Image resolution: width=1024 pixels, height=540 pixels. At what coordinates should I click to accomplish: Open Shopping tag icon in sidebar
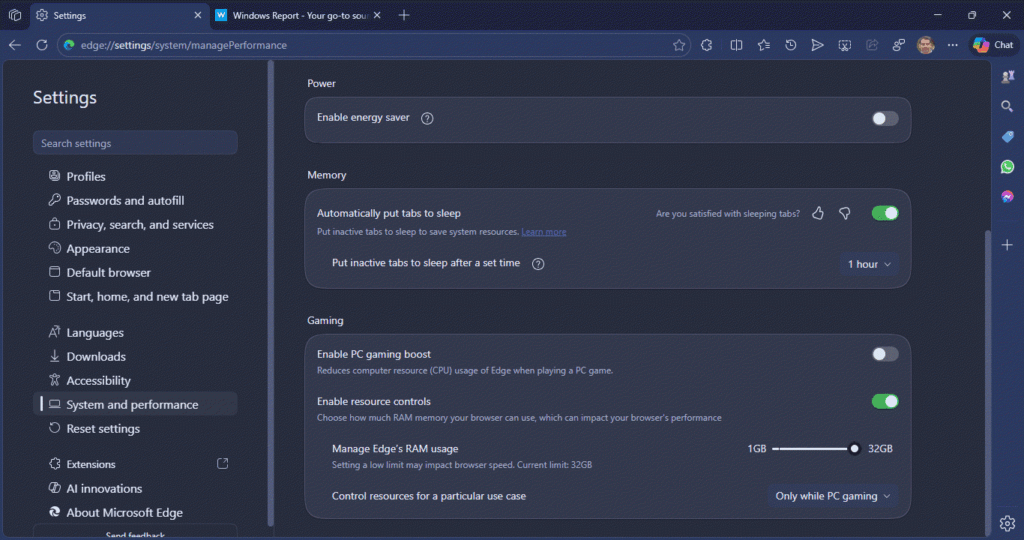[1007, 136]
